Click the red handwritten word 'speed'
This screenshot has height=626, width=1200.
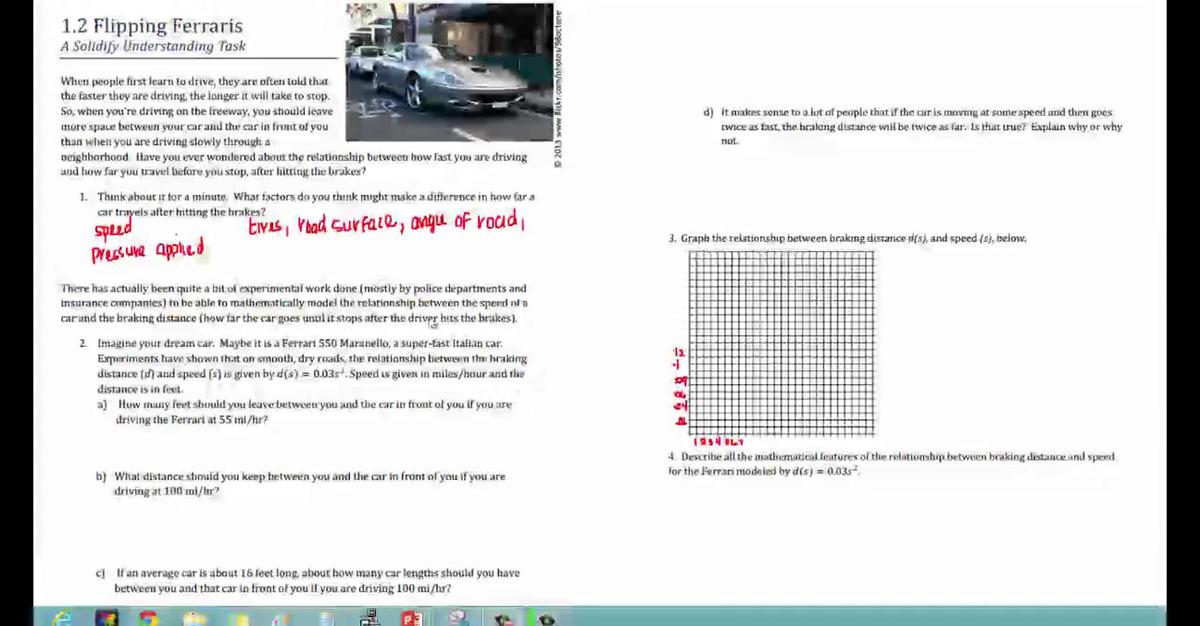pos(112,230)
